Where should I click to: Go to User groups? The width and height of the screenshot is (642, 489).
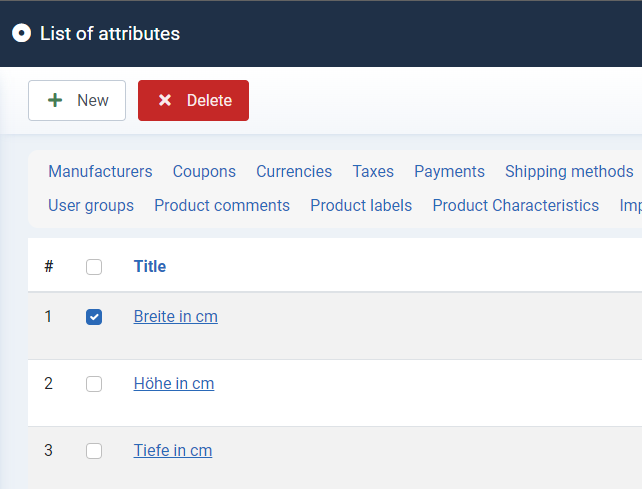[x=91, y=205]
